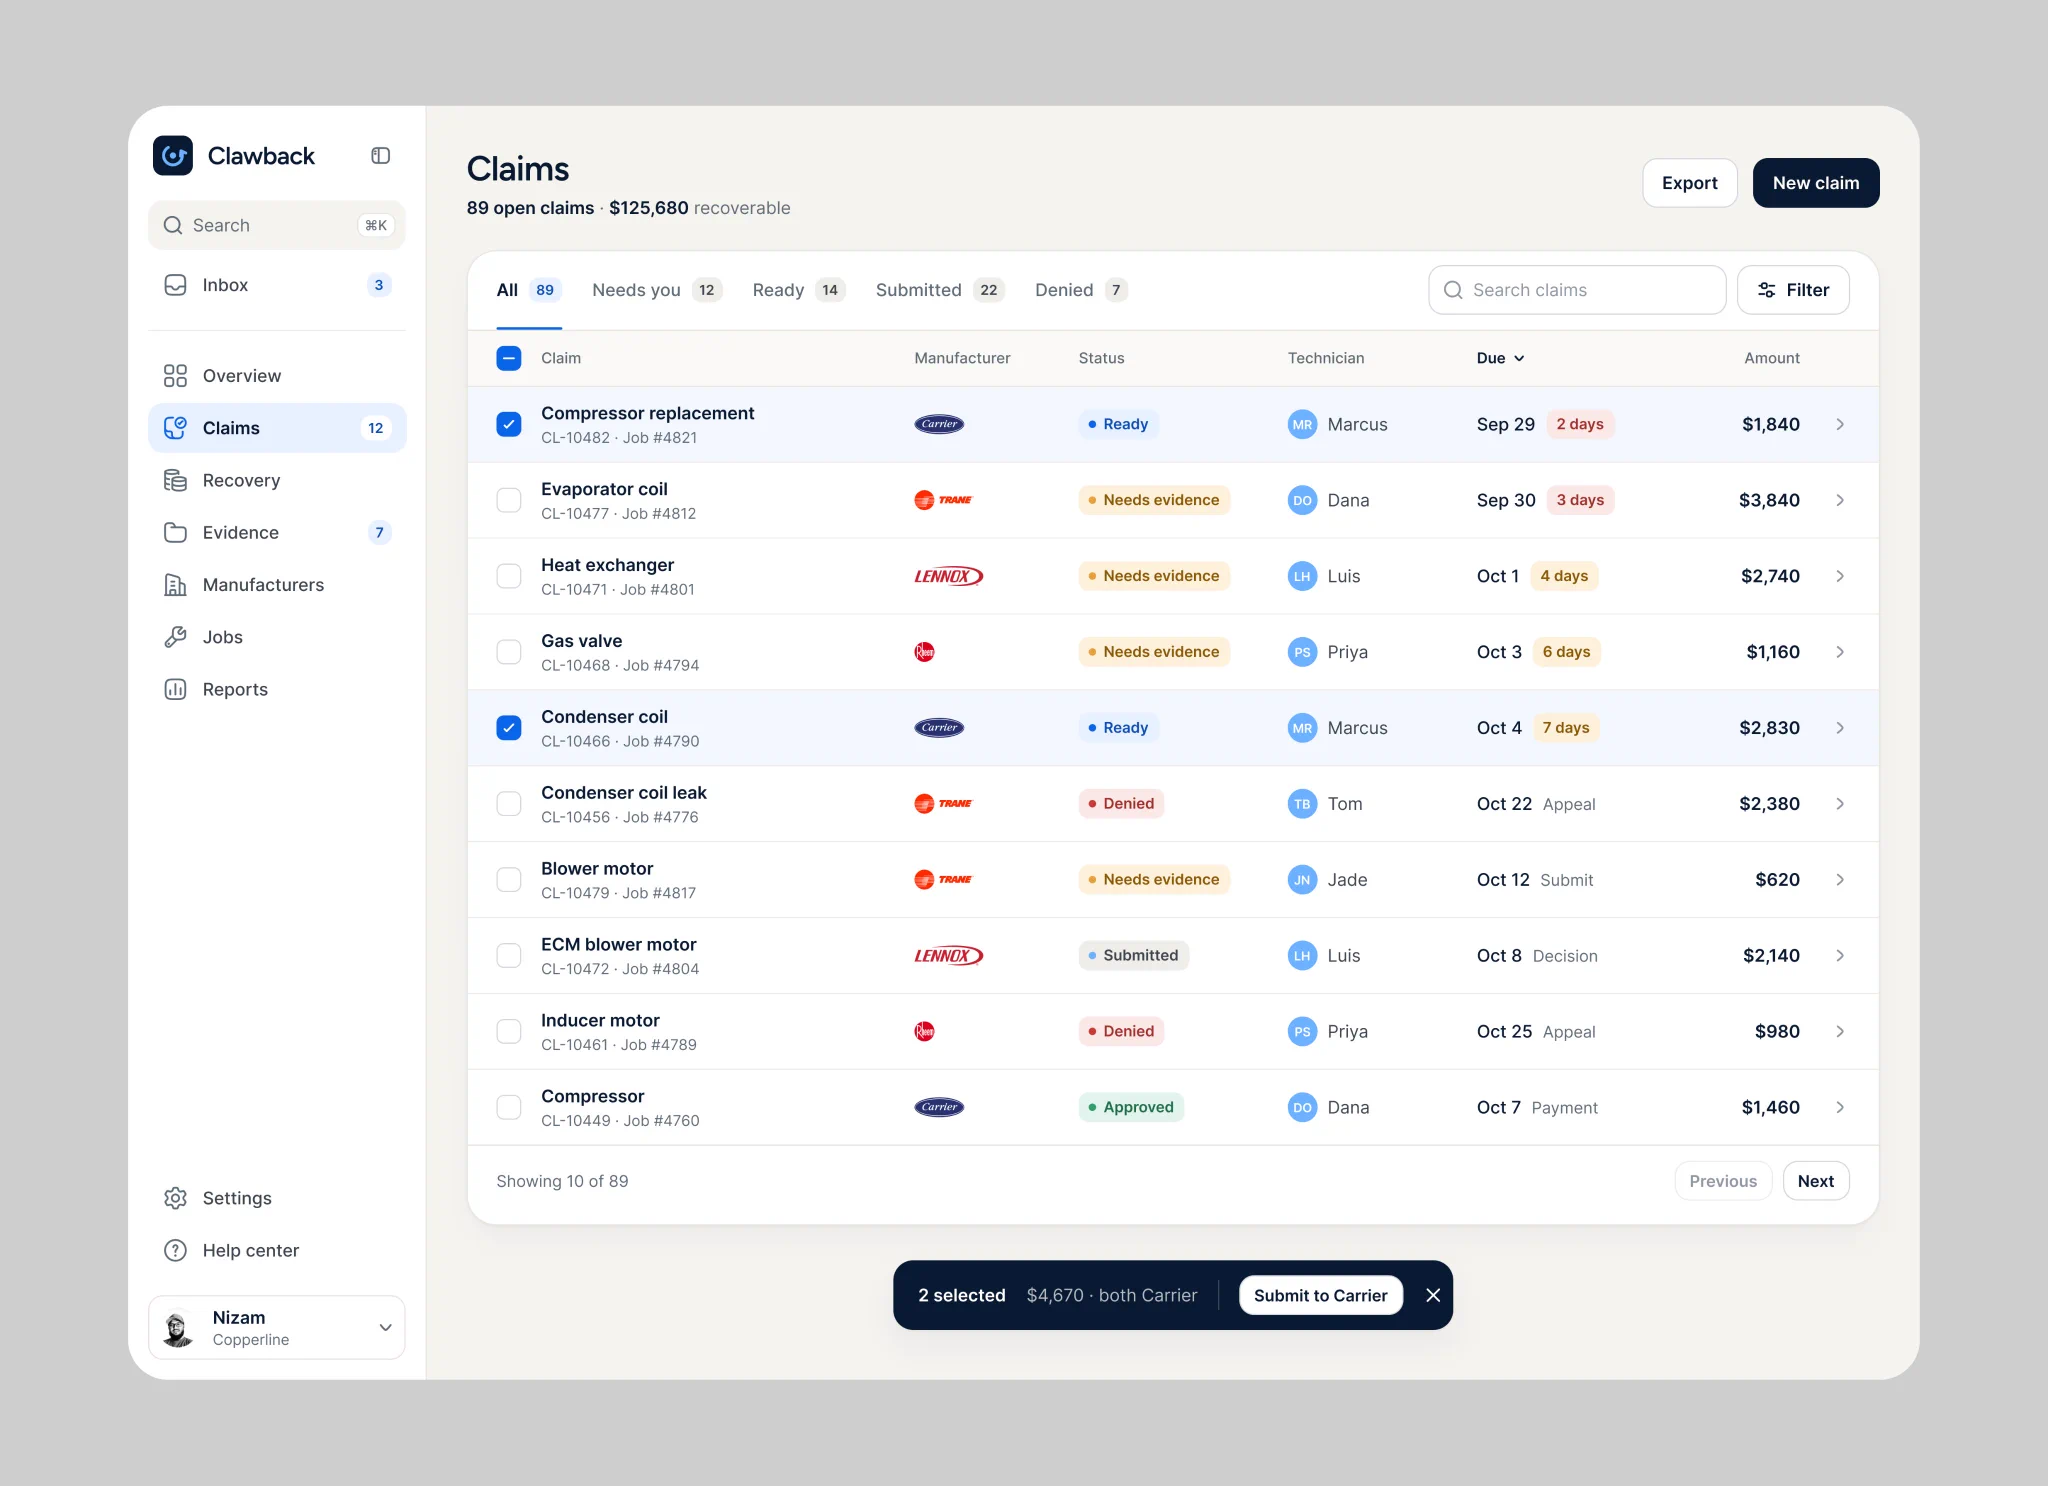
Task: Select the Heat exchanger claim checkbox
Action: [x=509, y=576]
